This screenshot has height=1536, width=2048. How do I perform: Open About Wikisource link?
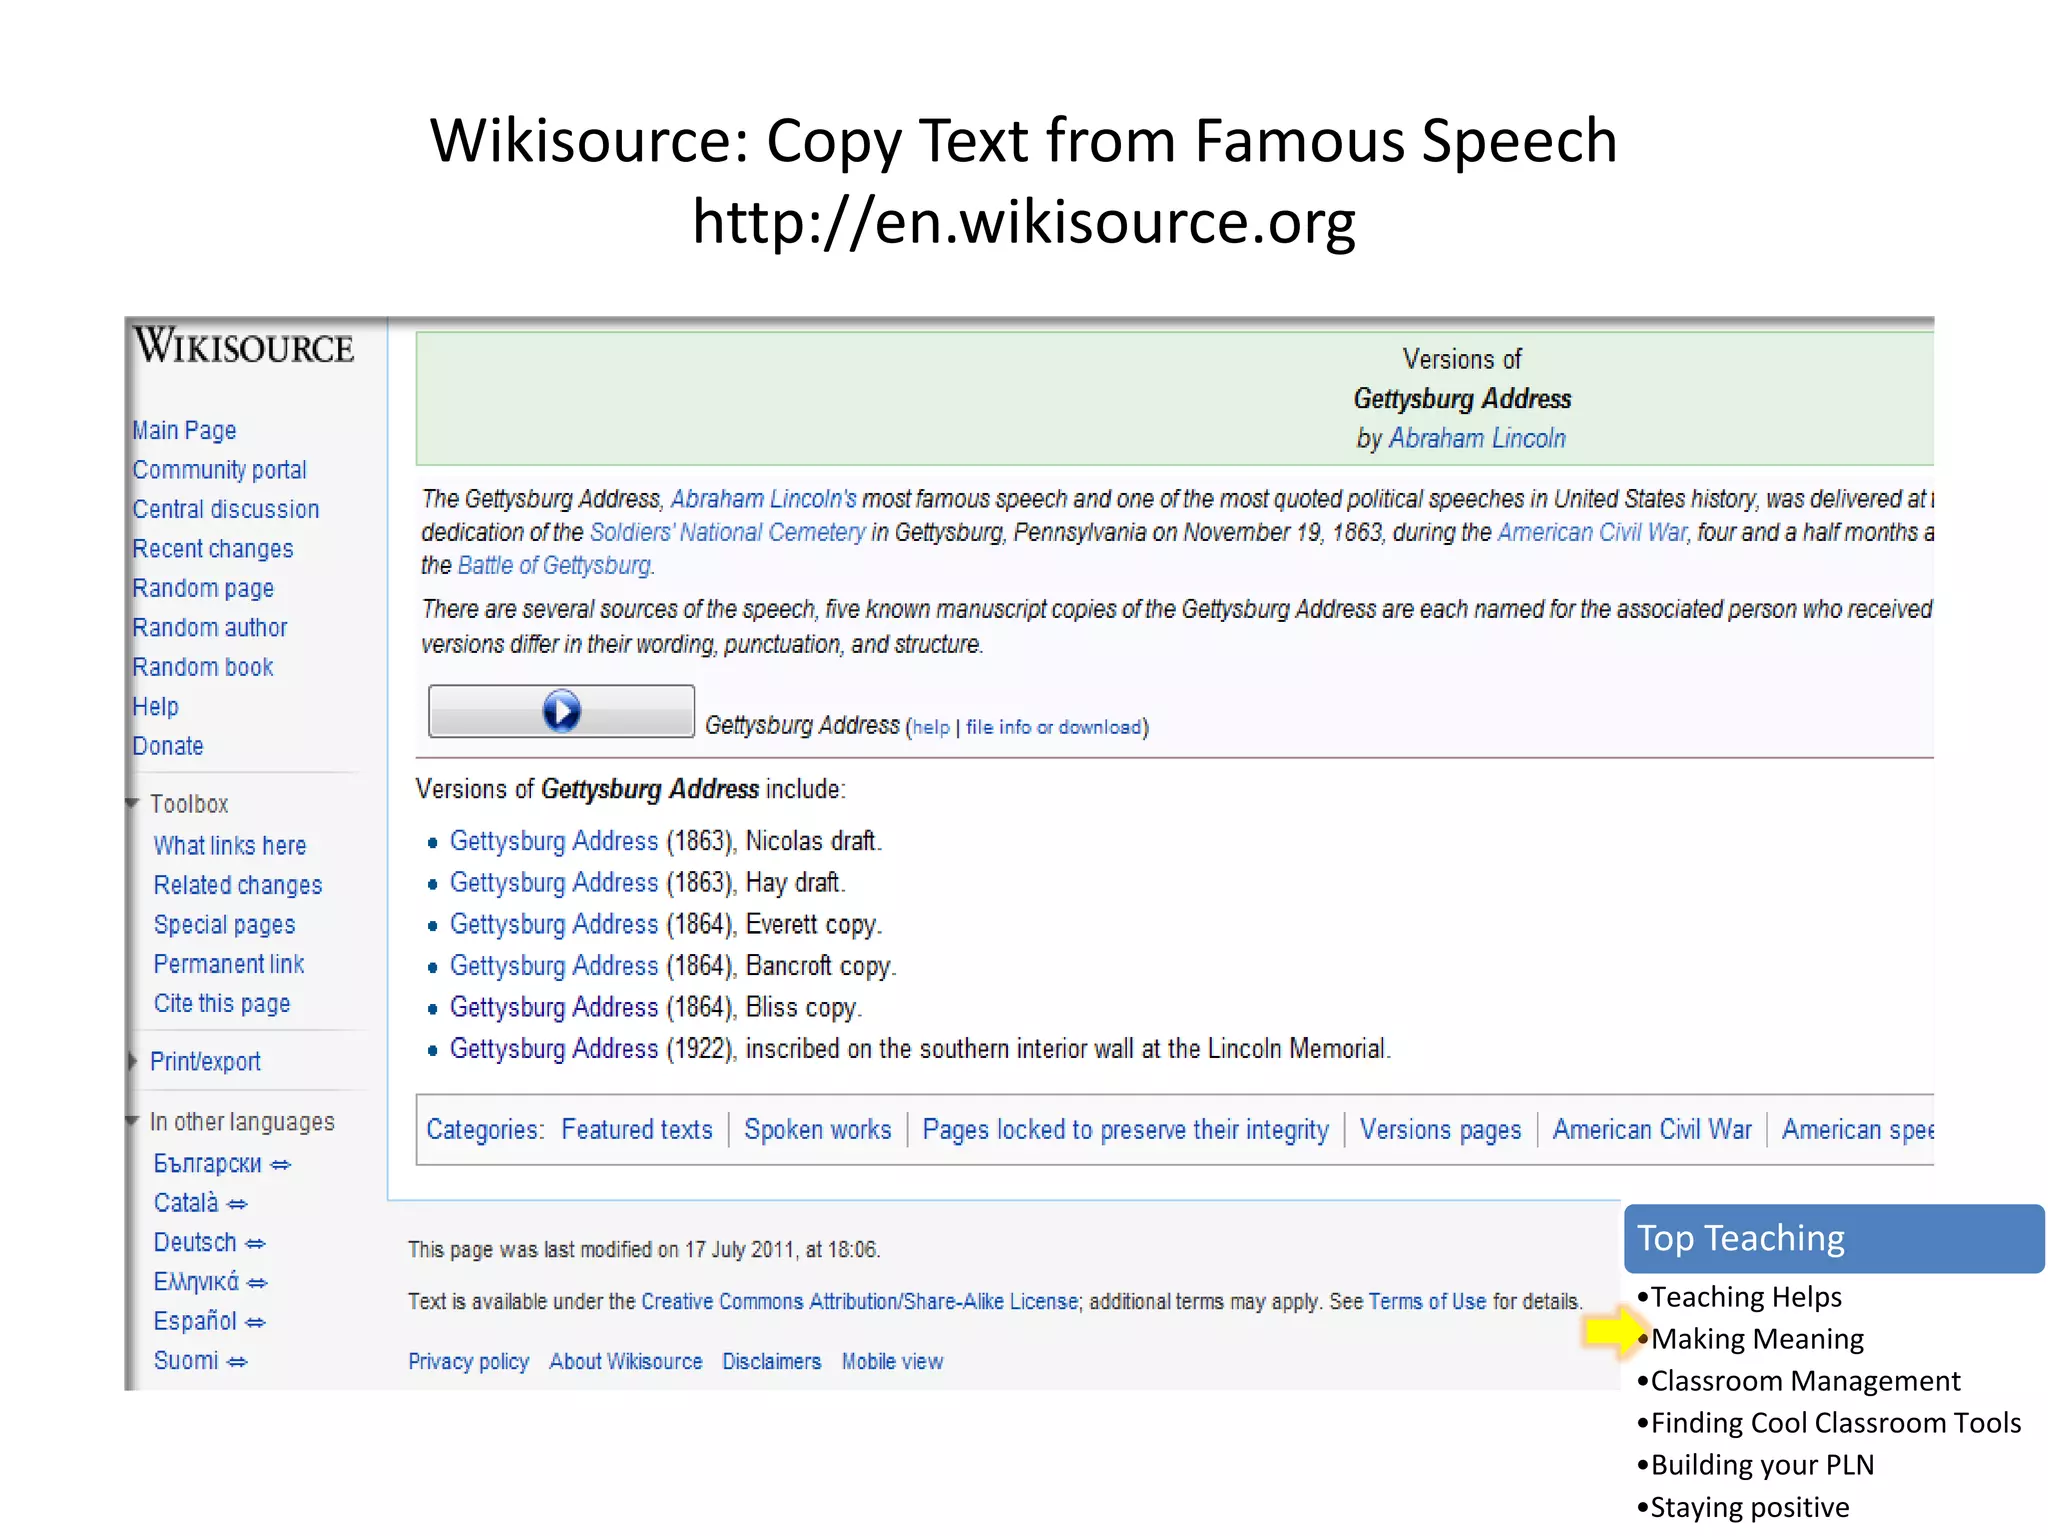click(x=626, y=1361)
